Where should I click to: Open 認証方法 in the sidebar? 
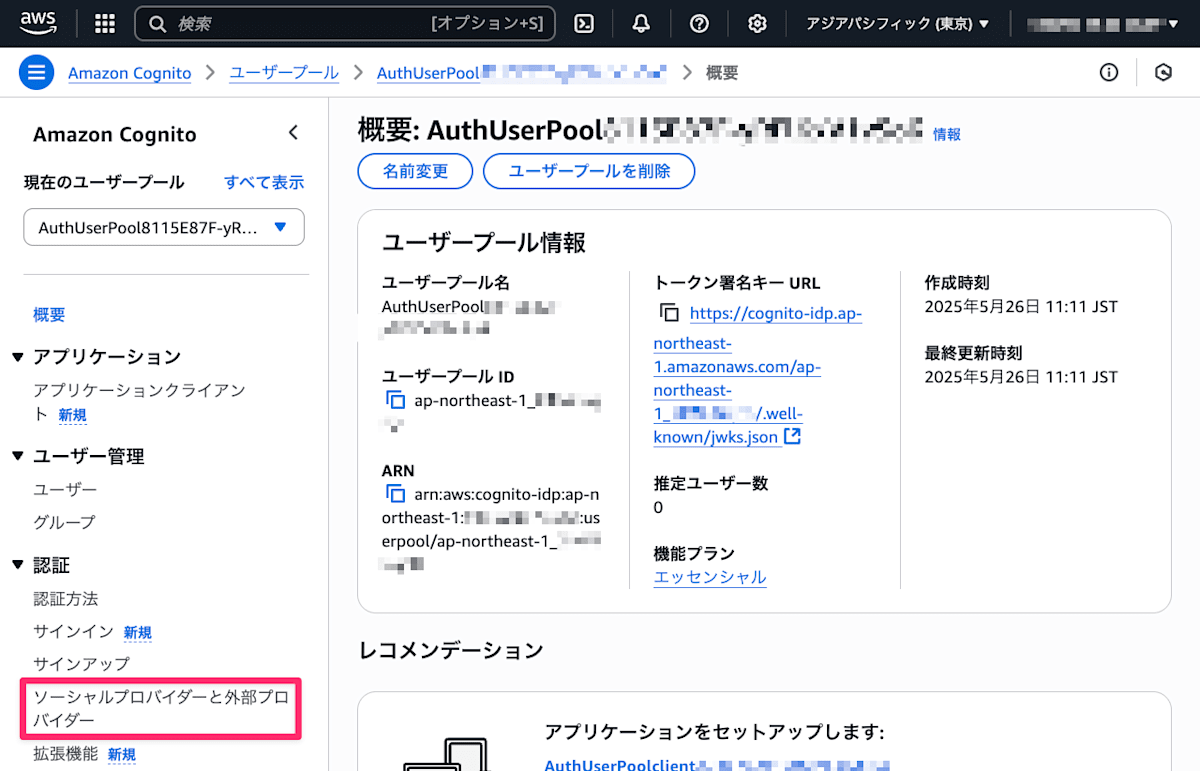coord(66,598)
